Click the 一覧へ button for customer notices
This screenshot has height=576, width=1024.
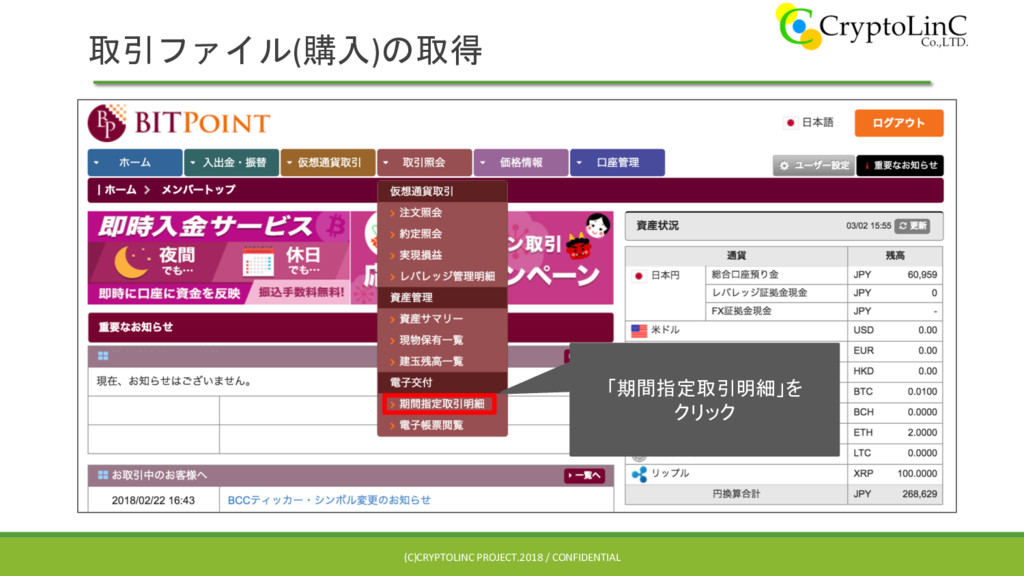pos(584,475)
